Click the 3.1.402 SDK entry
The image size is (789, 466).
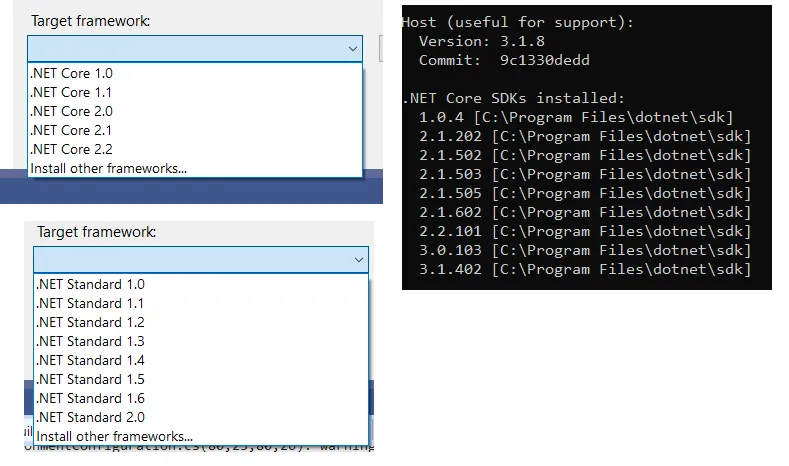tap(585, 269)
